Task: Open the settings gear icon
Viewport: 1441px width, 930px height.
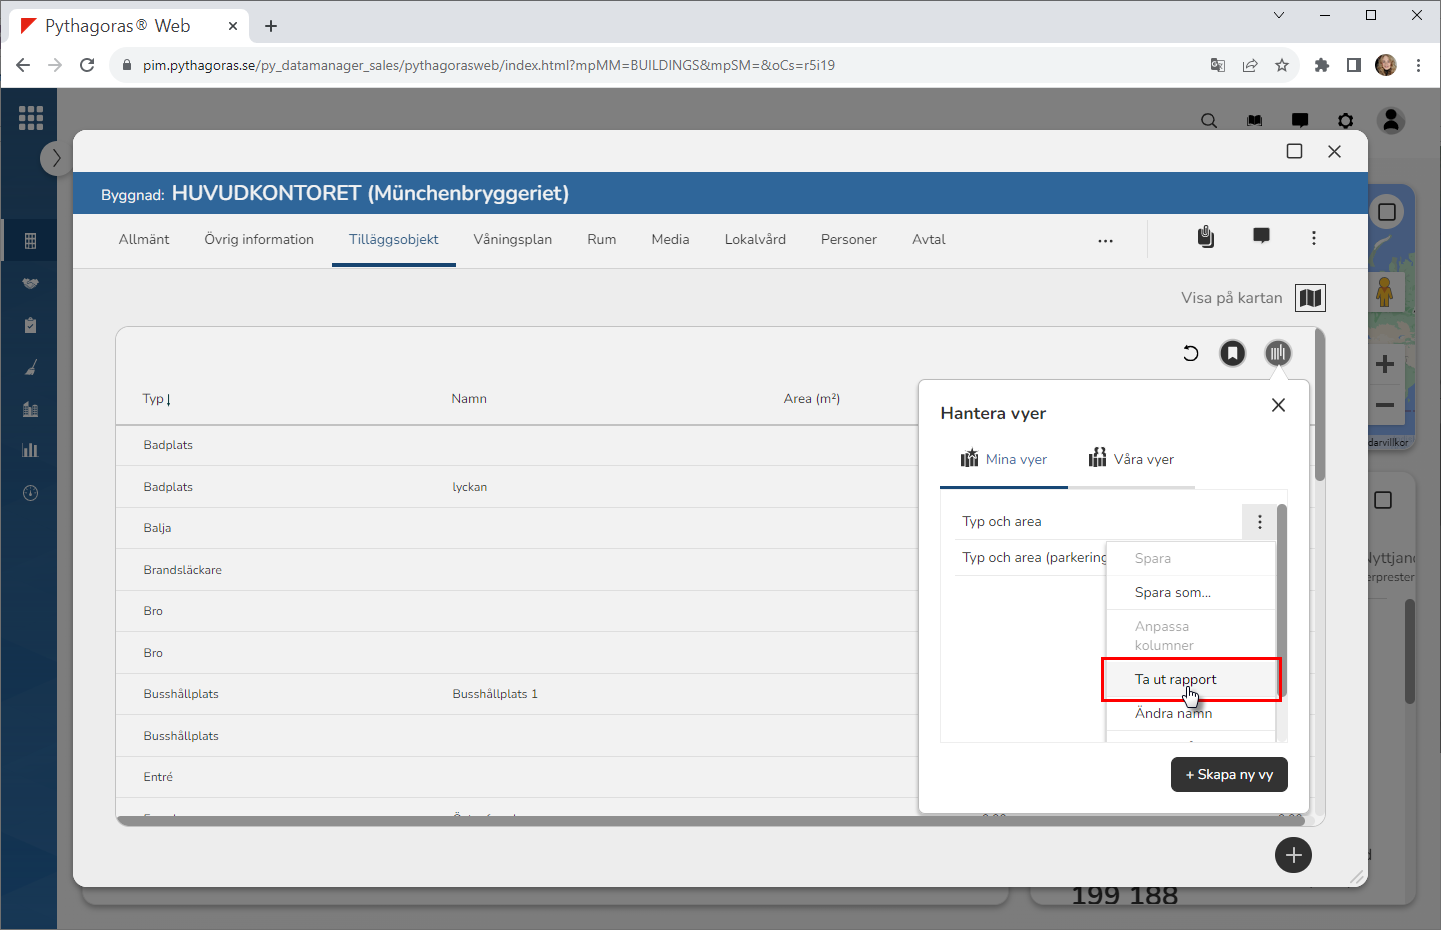Action: (1345, 121)
